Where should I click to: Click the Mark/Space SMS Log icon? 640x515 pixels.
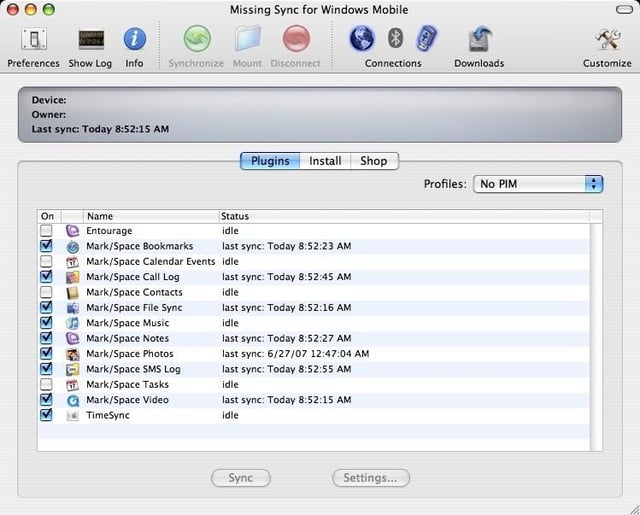click(72, 369)
